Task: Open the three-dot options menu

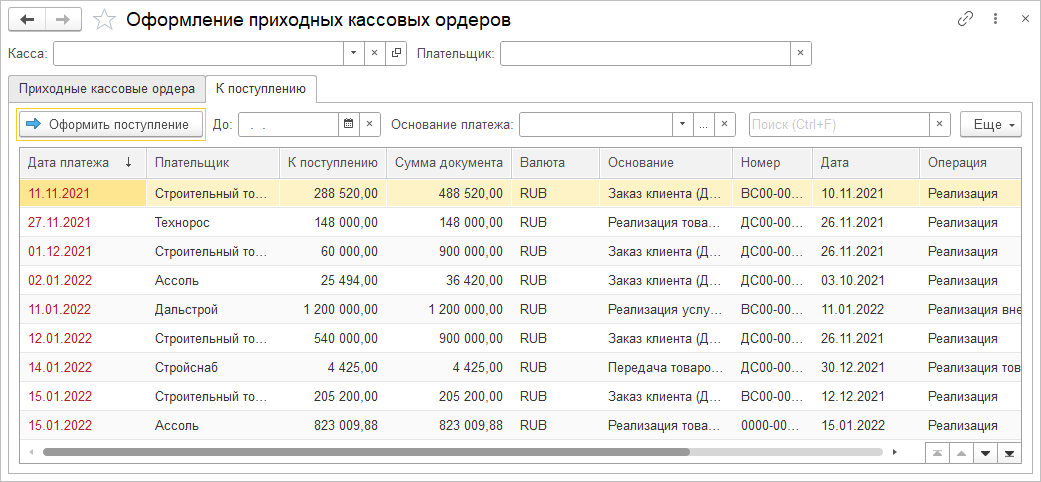Action: [995, 19]
